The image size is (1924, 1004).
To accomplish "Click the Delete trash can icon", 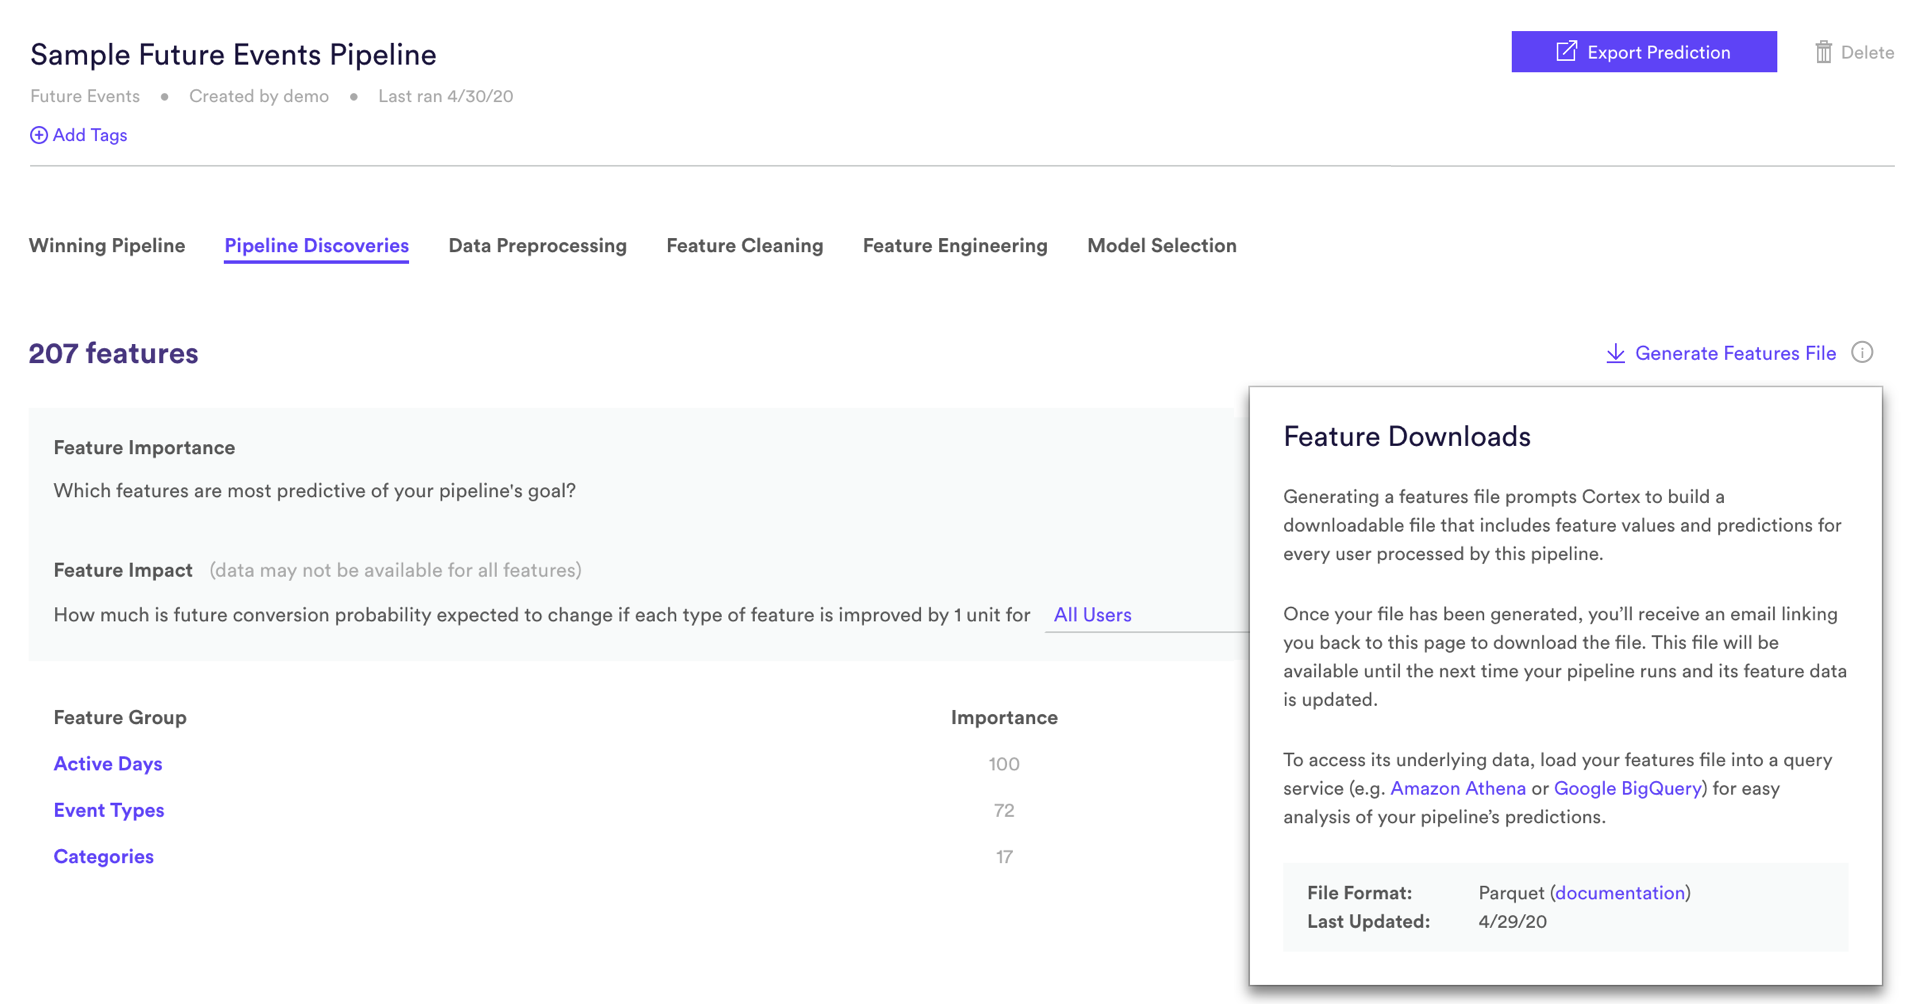I will [x=1823, y=52].
